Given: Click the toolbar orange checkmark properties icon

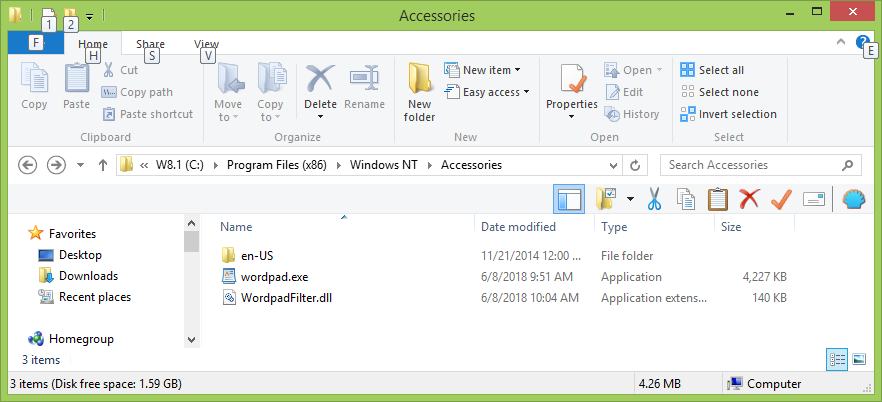Looking at the screenshot, I should (x=781, y=199).
